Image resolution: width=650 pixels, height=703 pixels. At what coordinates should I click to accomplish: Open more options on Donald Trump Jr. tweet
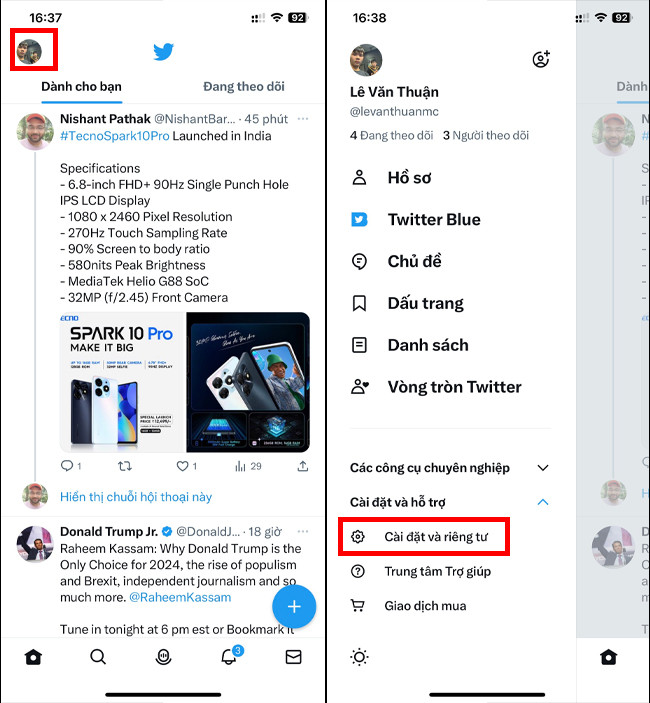pos(303,531)
